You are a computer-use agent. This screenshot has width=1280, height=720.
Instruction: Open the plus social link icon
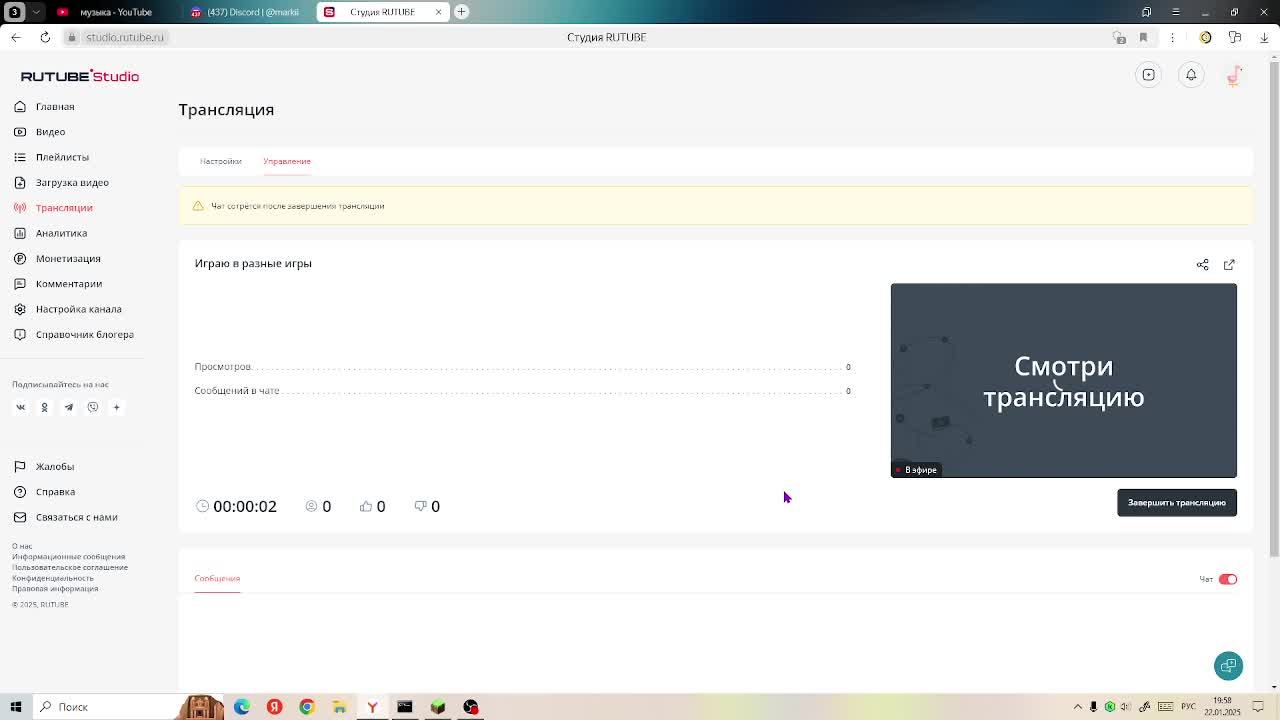pyautogui.click(x=116, y=407)
